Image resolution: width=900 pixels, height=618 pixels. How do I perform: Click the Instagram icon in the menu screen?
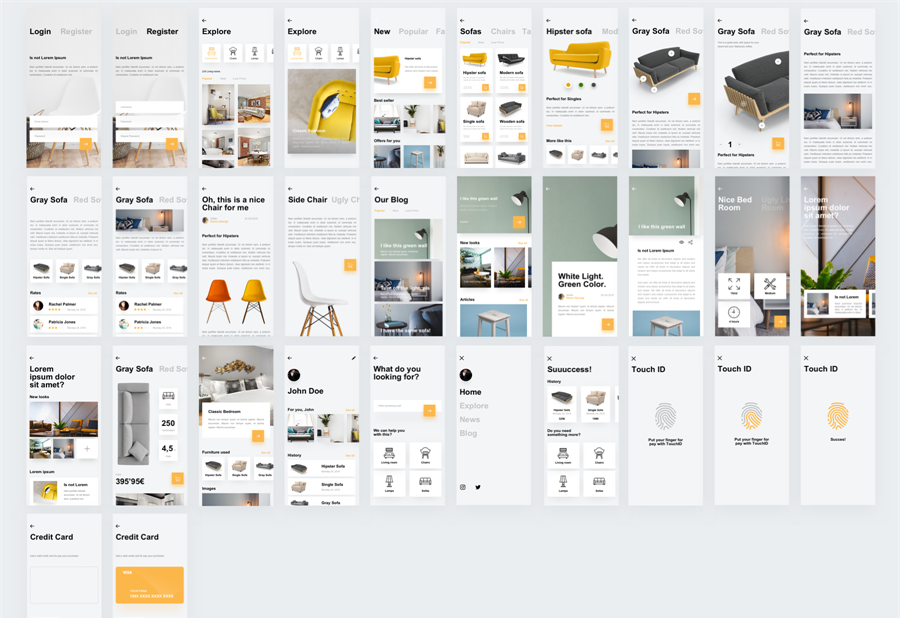click(463, 487)
